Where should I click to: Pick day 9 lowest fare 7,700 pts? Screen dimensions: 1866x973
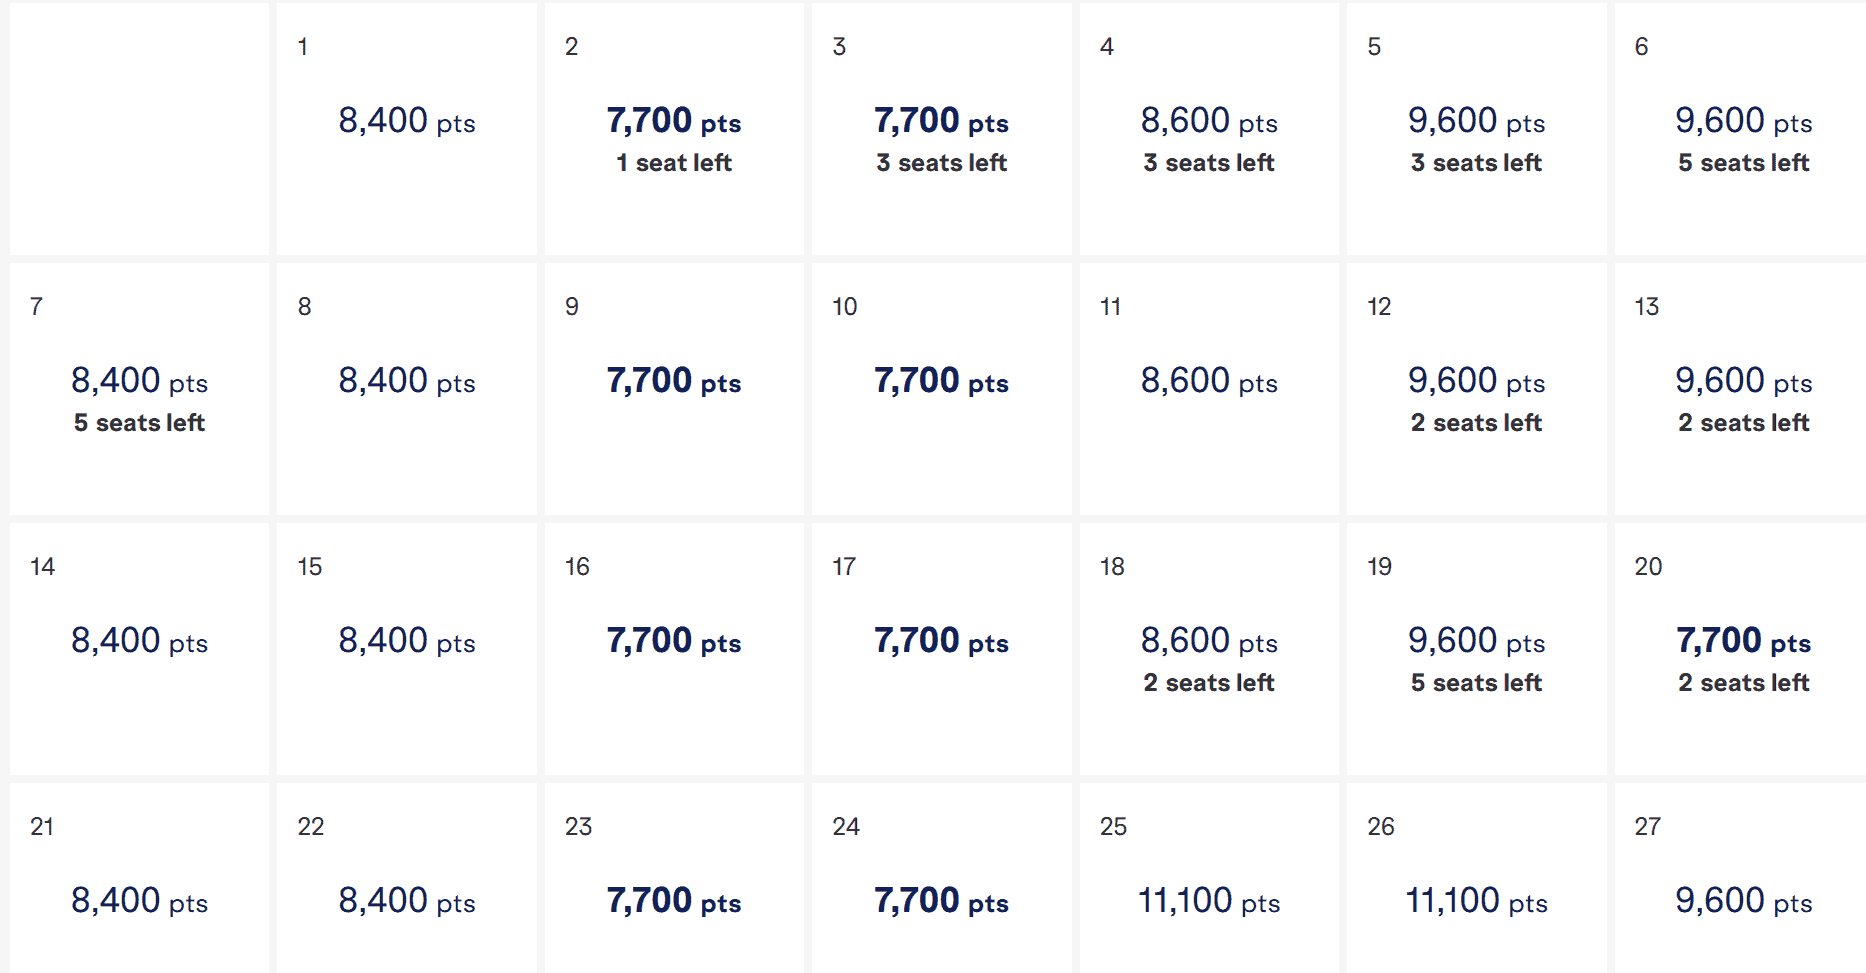674,389
